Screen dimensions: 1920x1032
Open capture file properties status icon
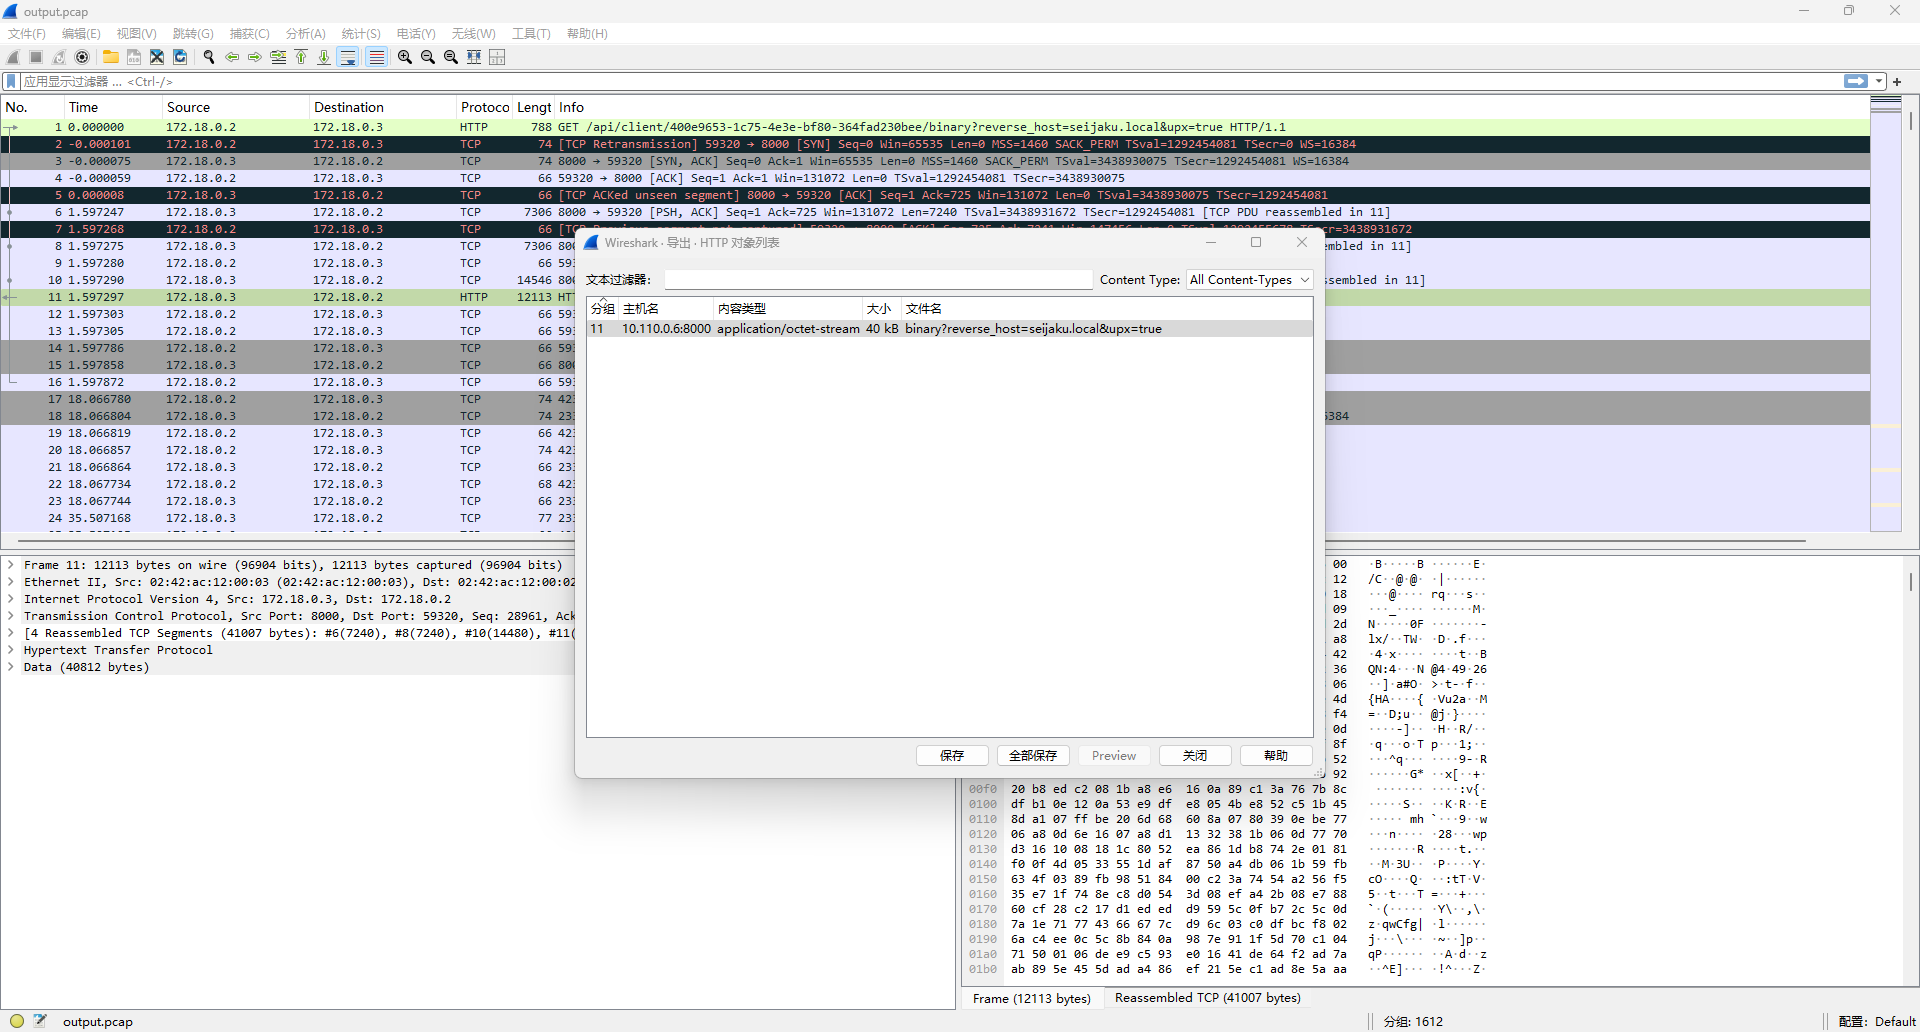(40, 1021)
